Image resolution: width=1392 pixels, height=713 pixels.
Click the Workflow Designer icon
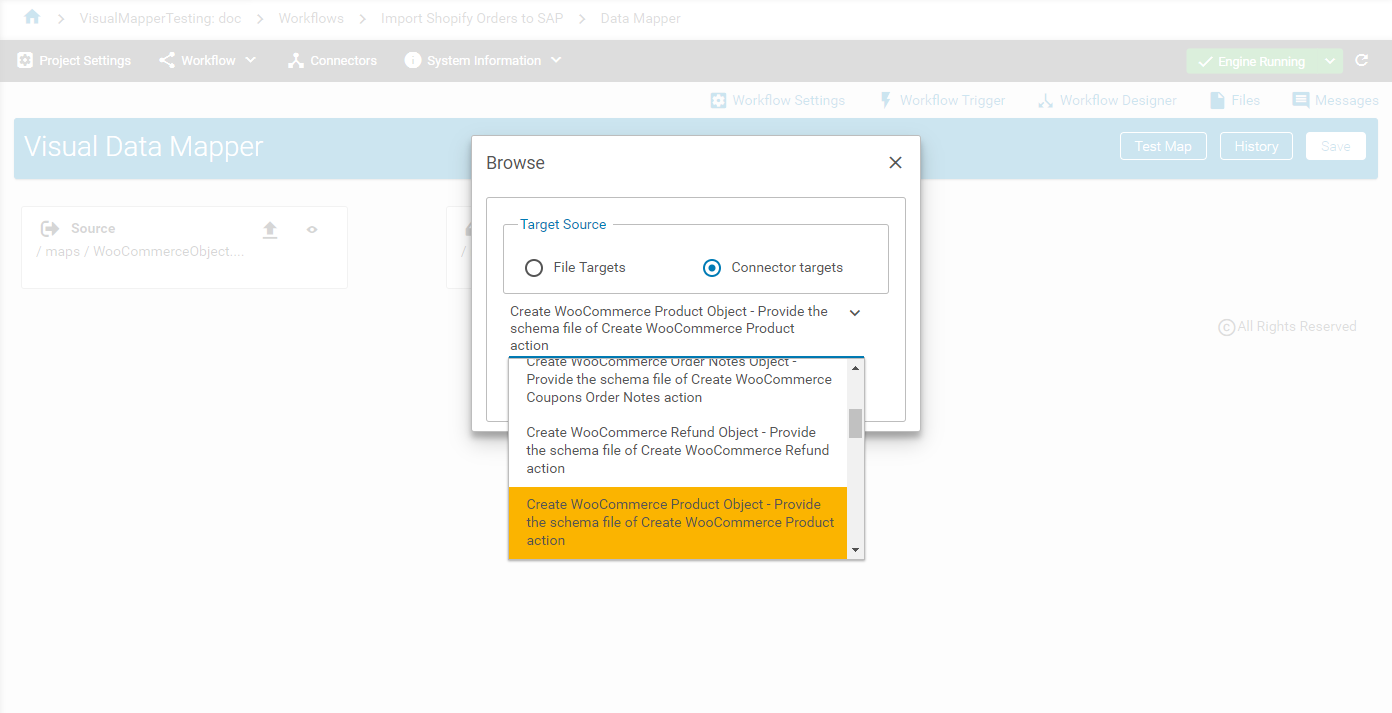[x=1045, y=100]
